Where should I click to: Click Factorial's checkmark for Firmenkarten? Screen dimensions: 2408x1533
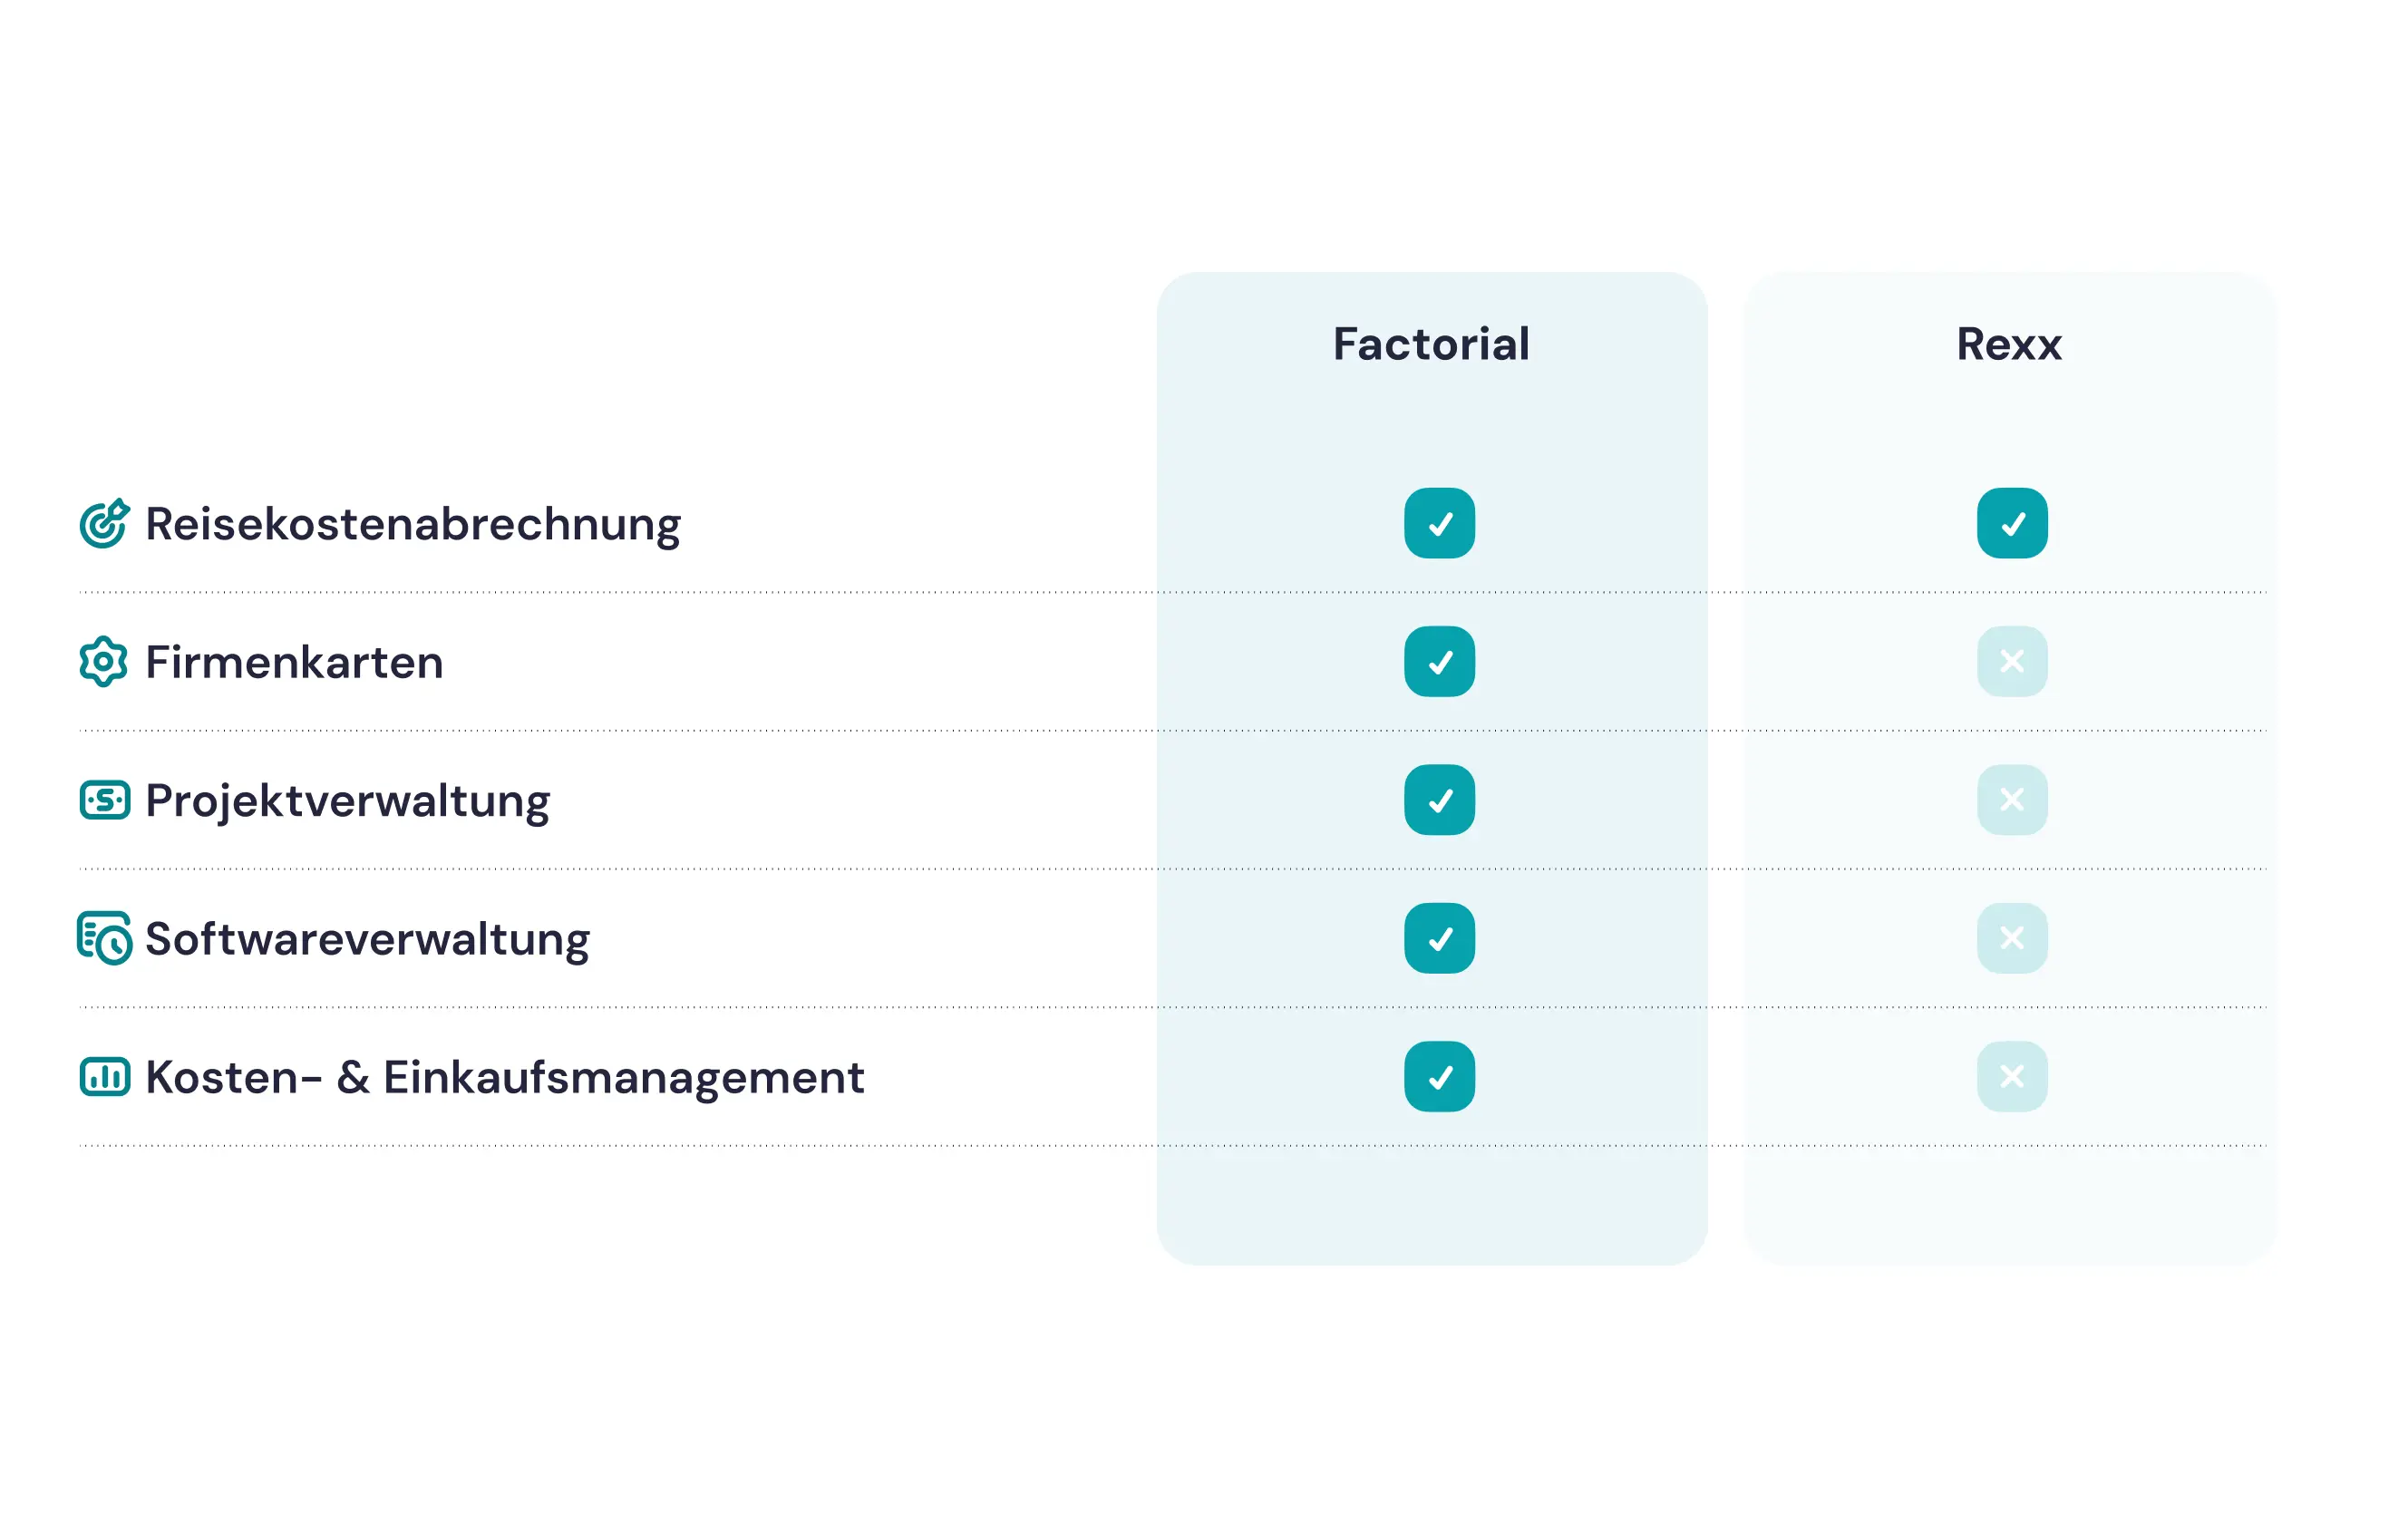1439,661
